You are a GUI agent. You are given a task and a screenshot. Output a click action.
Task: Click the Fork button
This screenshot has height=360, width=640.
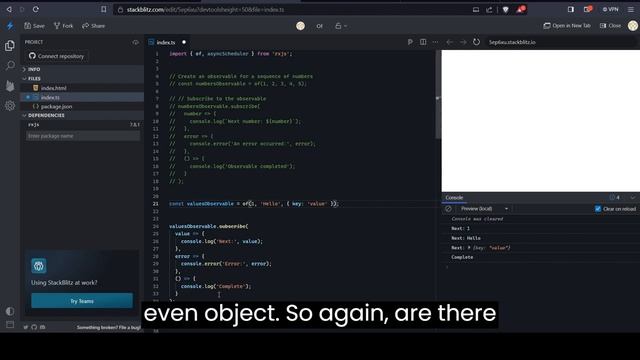pyautogui.click(x=63, y=26)
